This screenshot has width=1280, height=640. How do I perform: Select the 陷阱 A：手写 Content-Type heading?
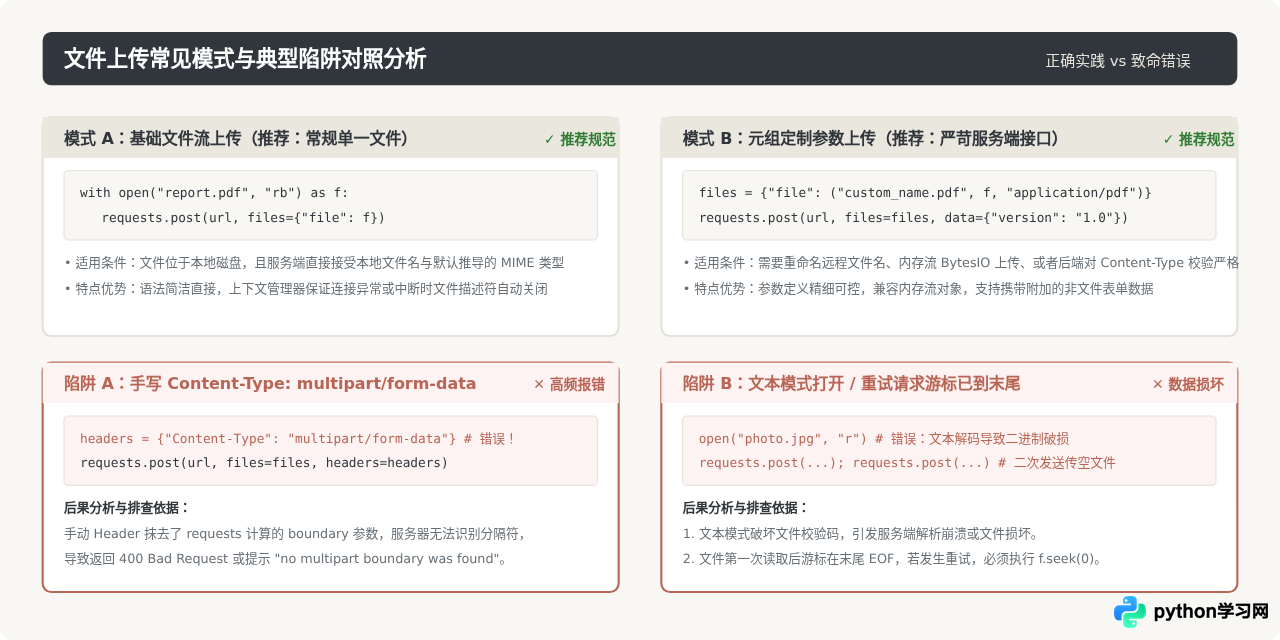(x=270, y=383)
